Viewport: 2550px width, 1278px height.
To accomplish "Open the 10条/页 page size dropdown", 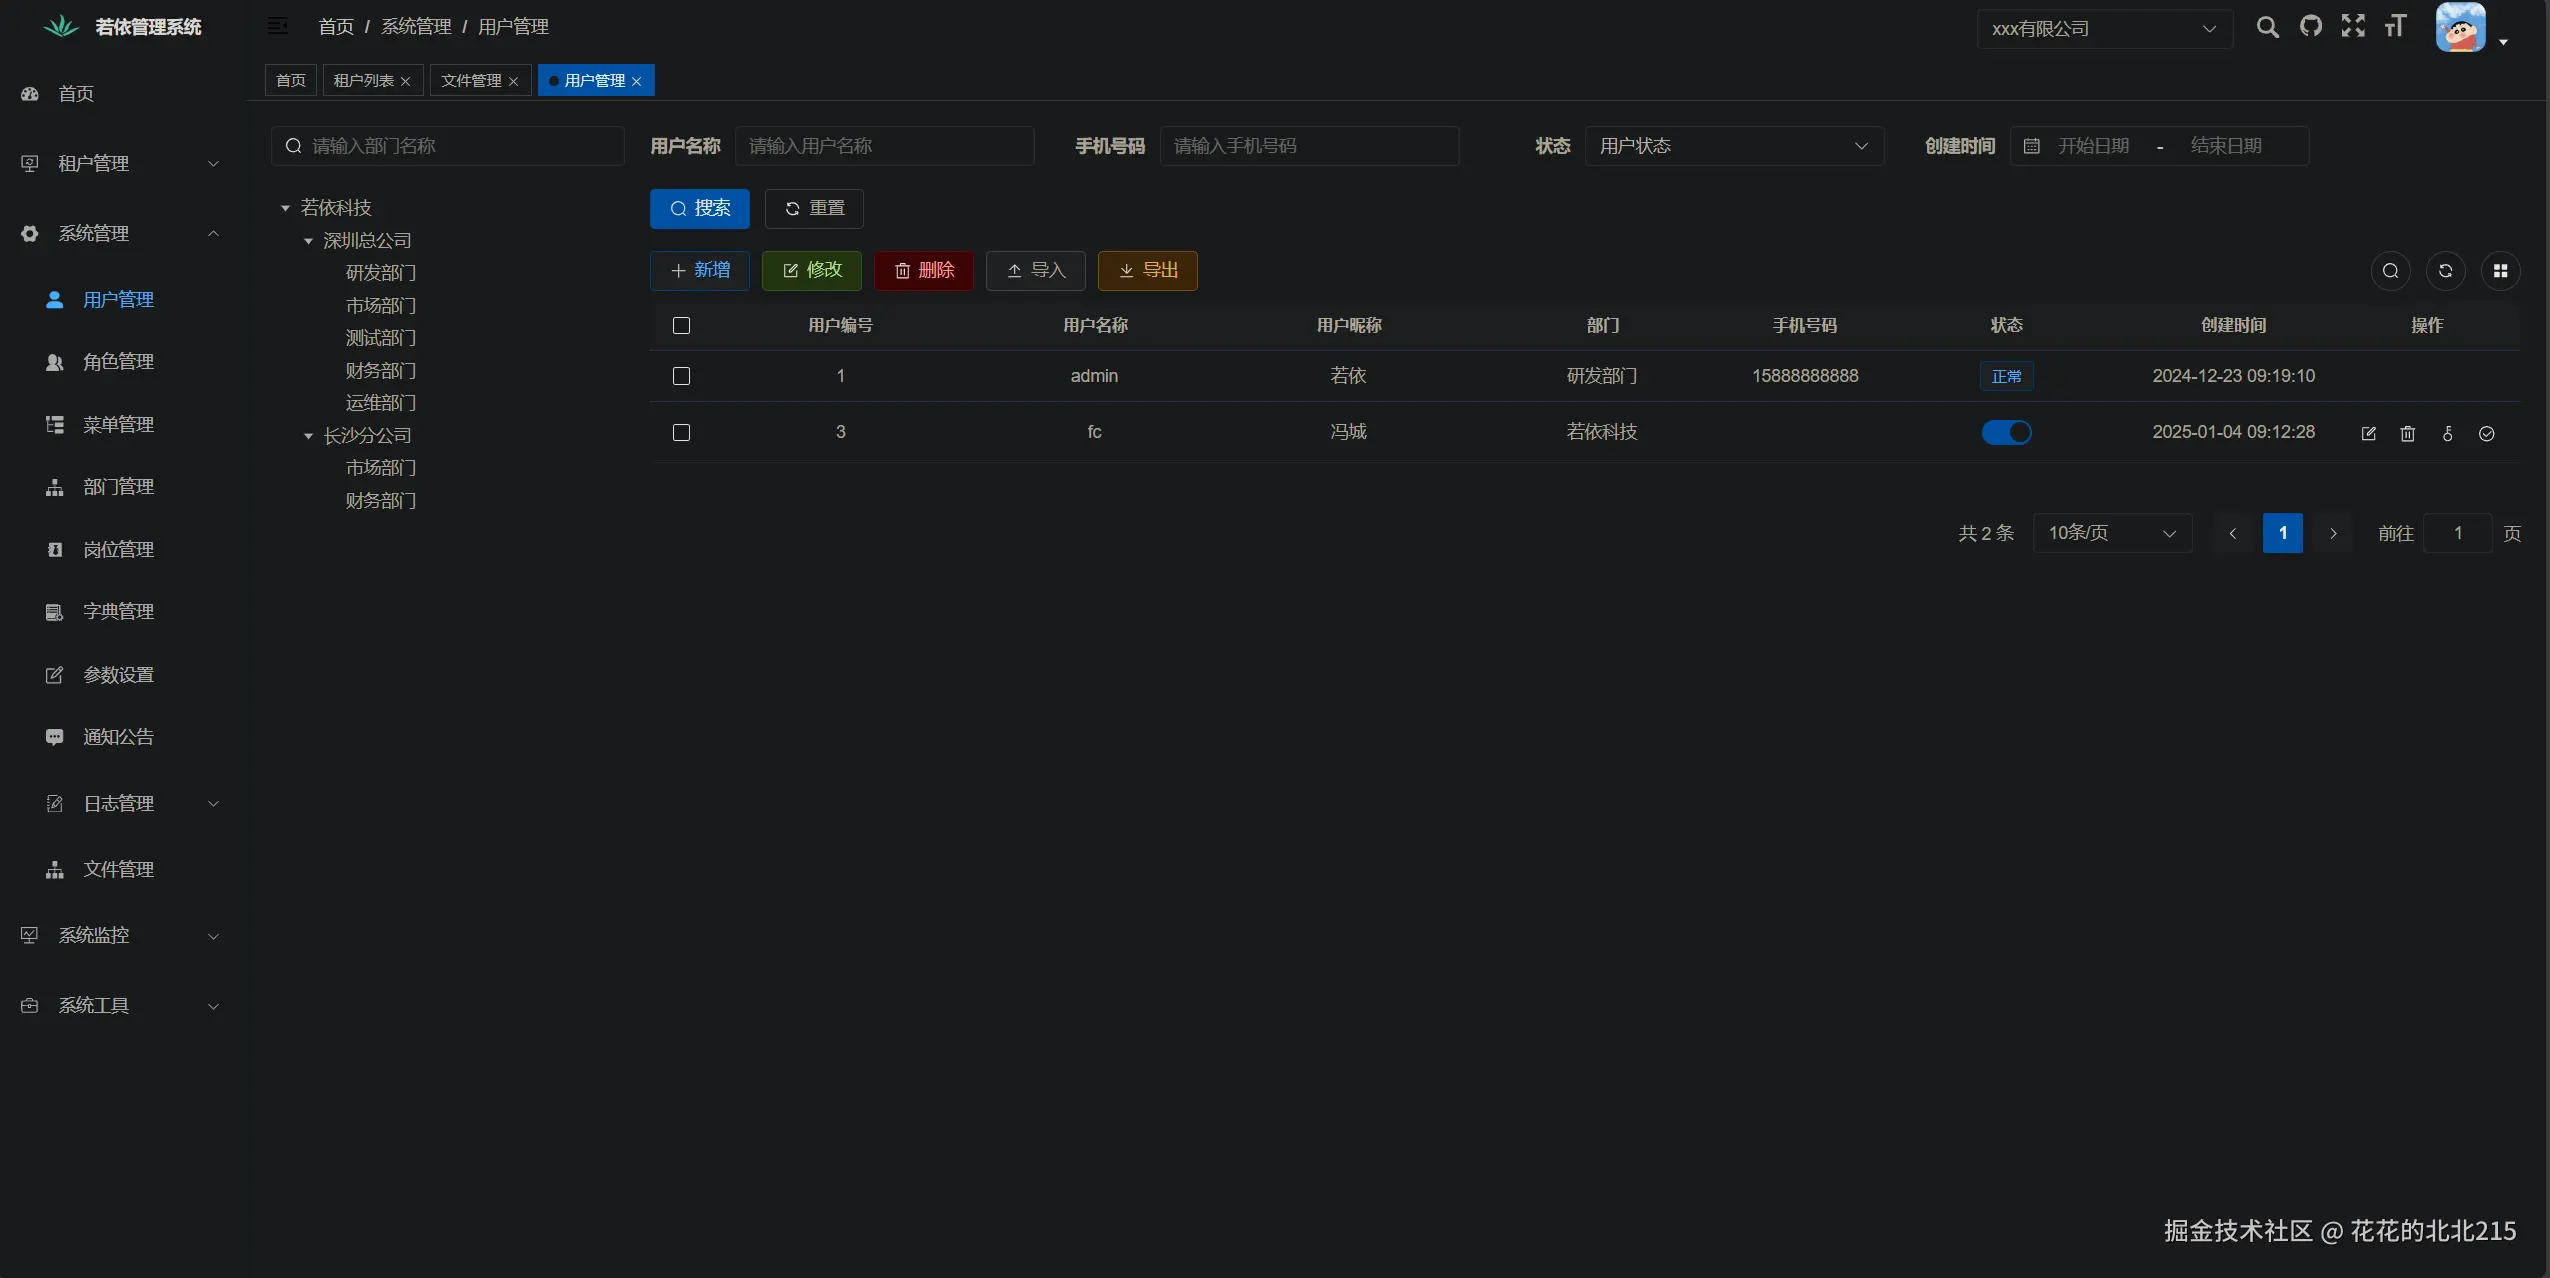I will coord(2111,533).
